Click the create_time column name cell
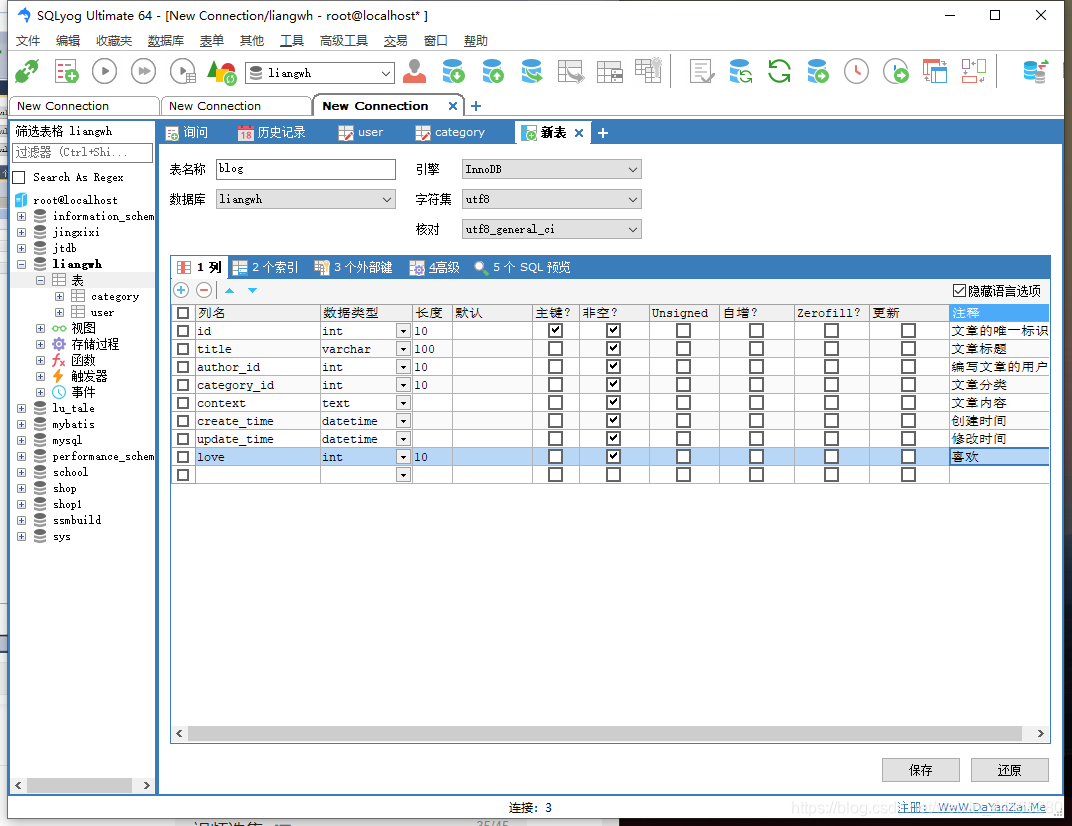Image resolution: width=1072 pixels, height=826 pixels. [258, 421]
